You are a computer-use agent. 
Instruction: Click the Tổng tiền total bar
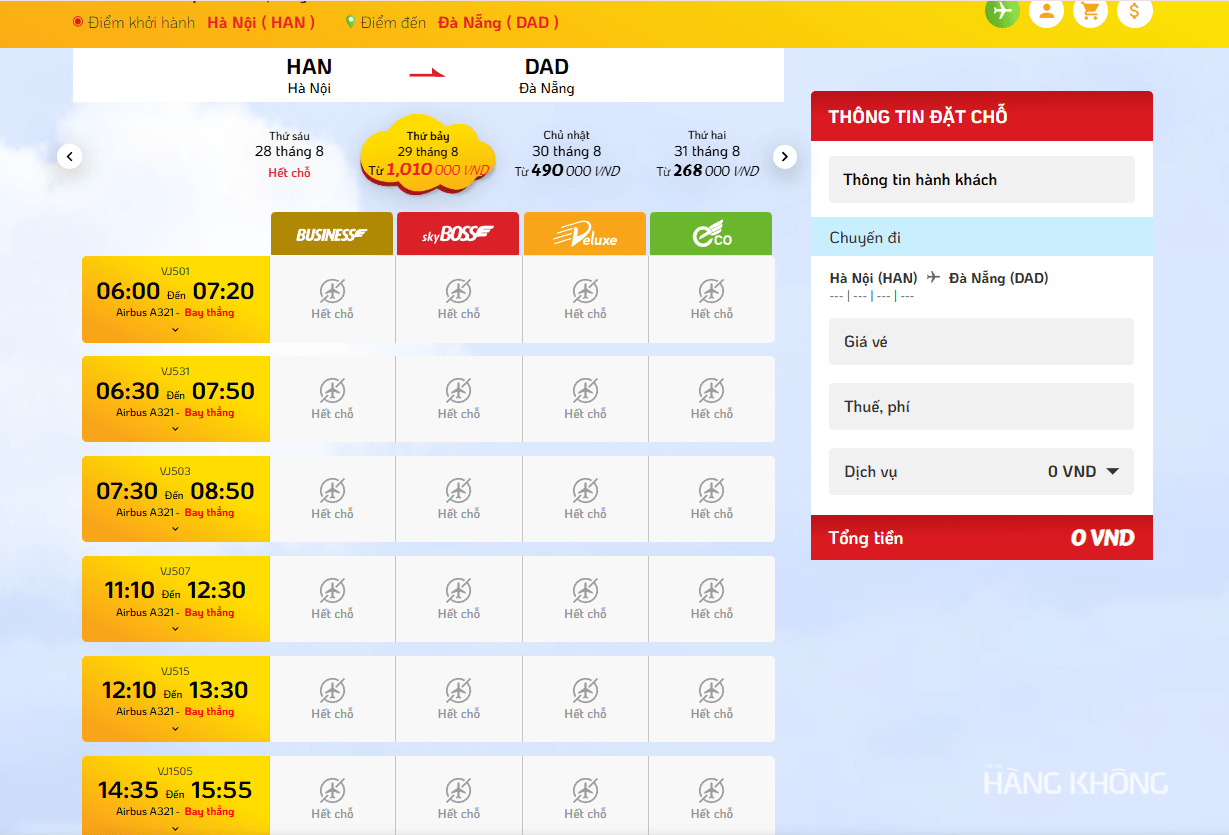[x=982, y=538]
